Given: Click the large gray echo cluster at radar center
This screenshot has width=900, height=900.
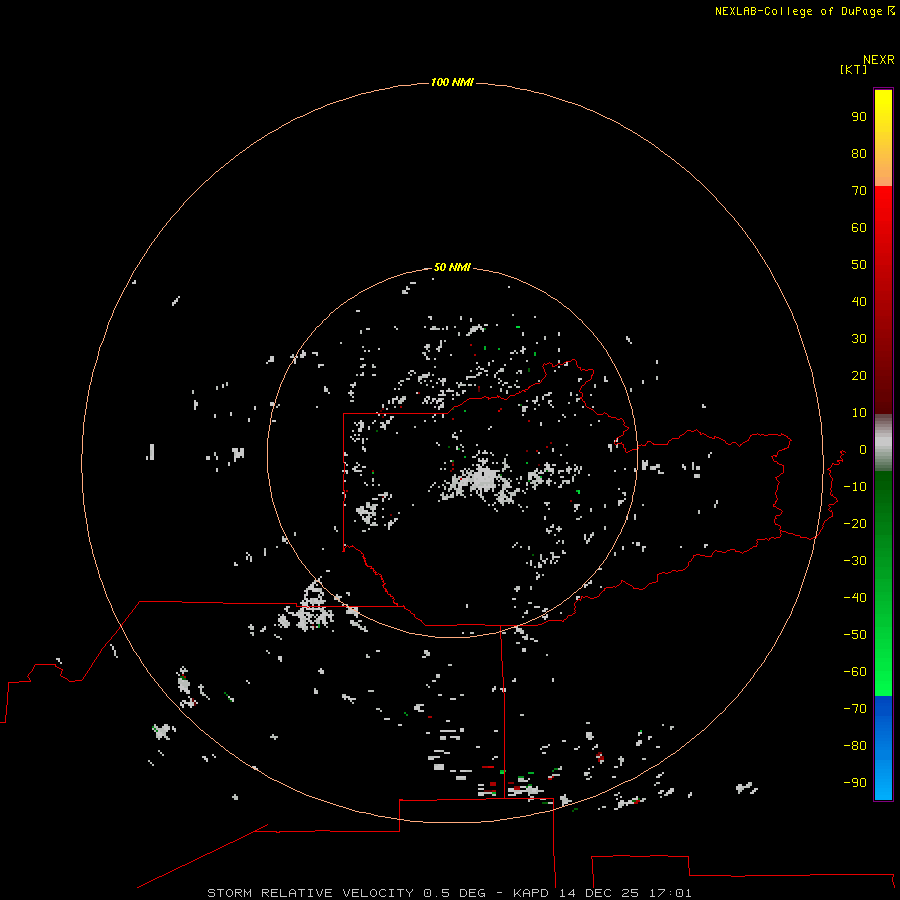Looking at the screenshot, I should coord(482,481).
